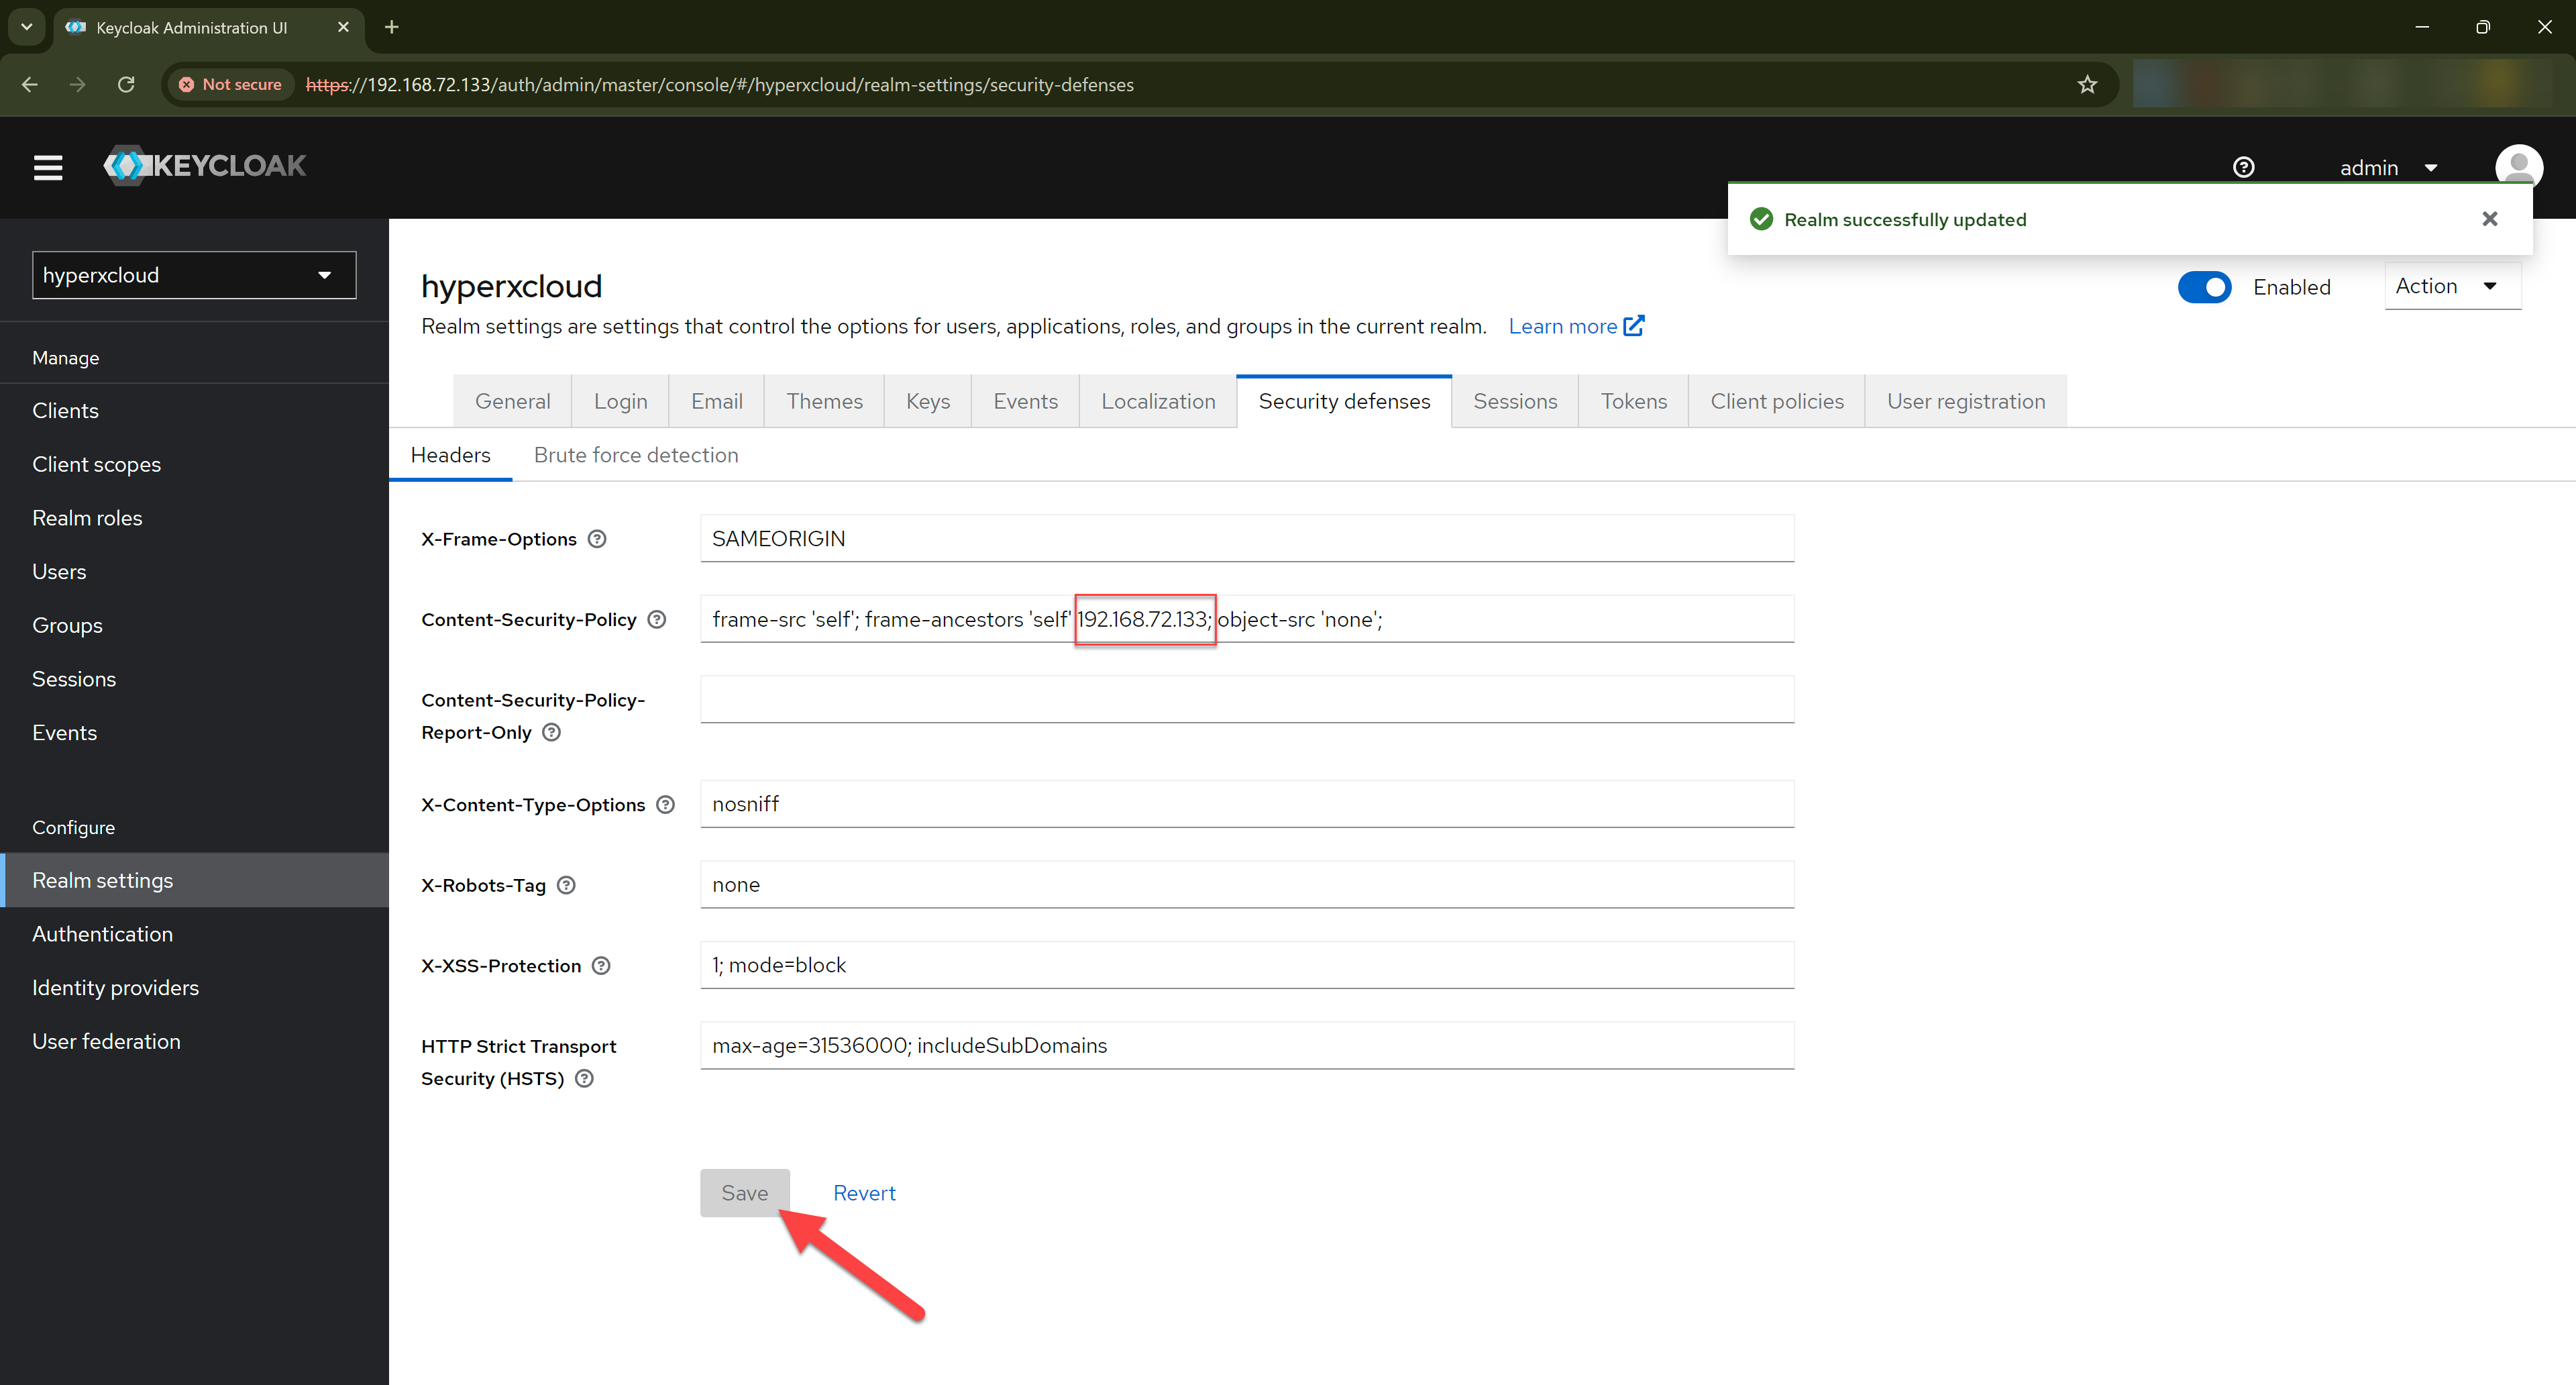Open Identity providers in sidebar
Image resolution: width=2576 pixels, height=1385 pixels.
[x=194, y=988]
